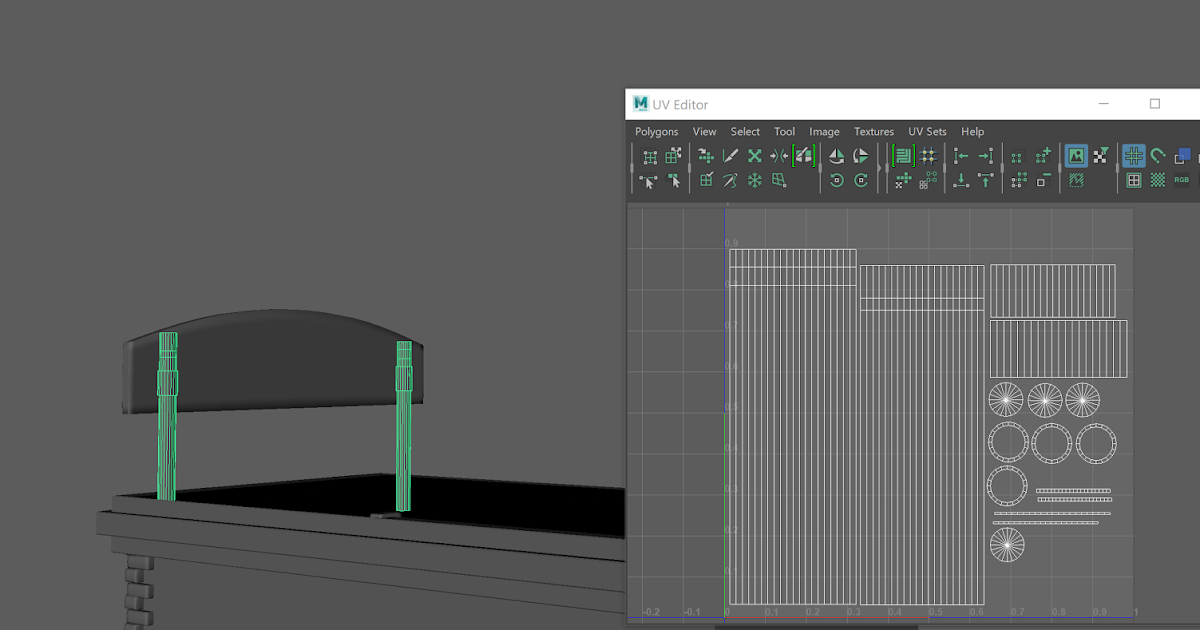Toggle the grid display
Image resolution: width=1200 pixels, height=630 pixels.
tap(1134, 155)
